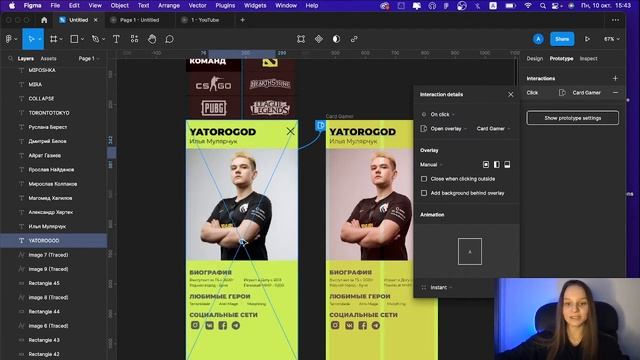Screen dimensions: 640x360
Task: Open the shape tools dropdown arrow
Action: point(82,39)
